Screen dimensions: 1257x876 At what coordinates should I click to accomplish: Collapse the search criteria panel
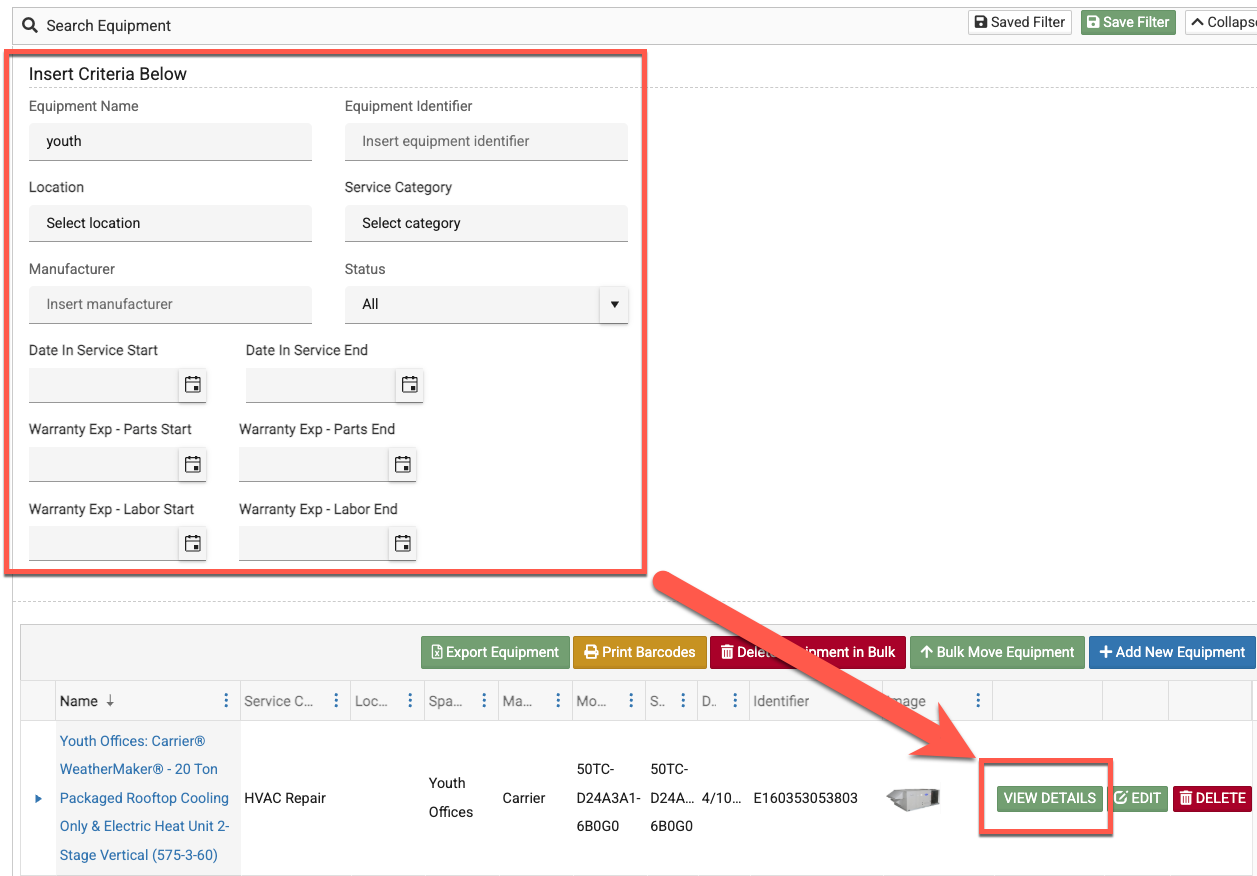pos(1220,22)
